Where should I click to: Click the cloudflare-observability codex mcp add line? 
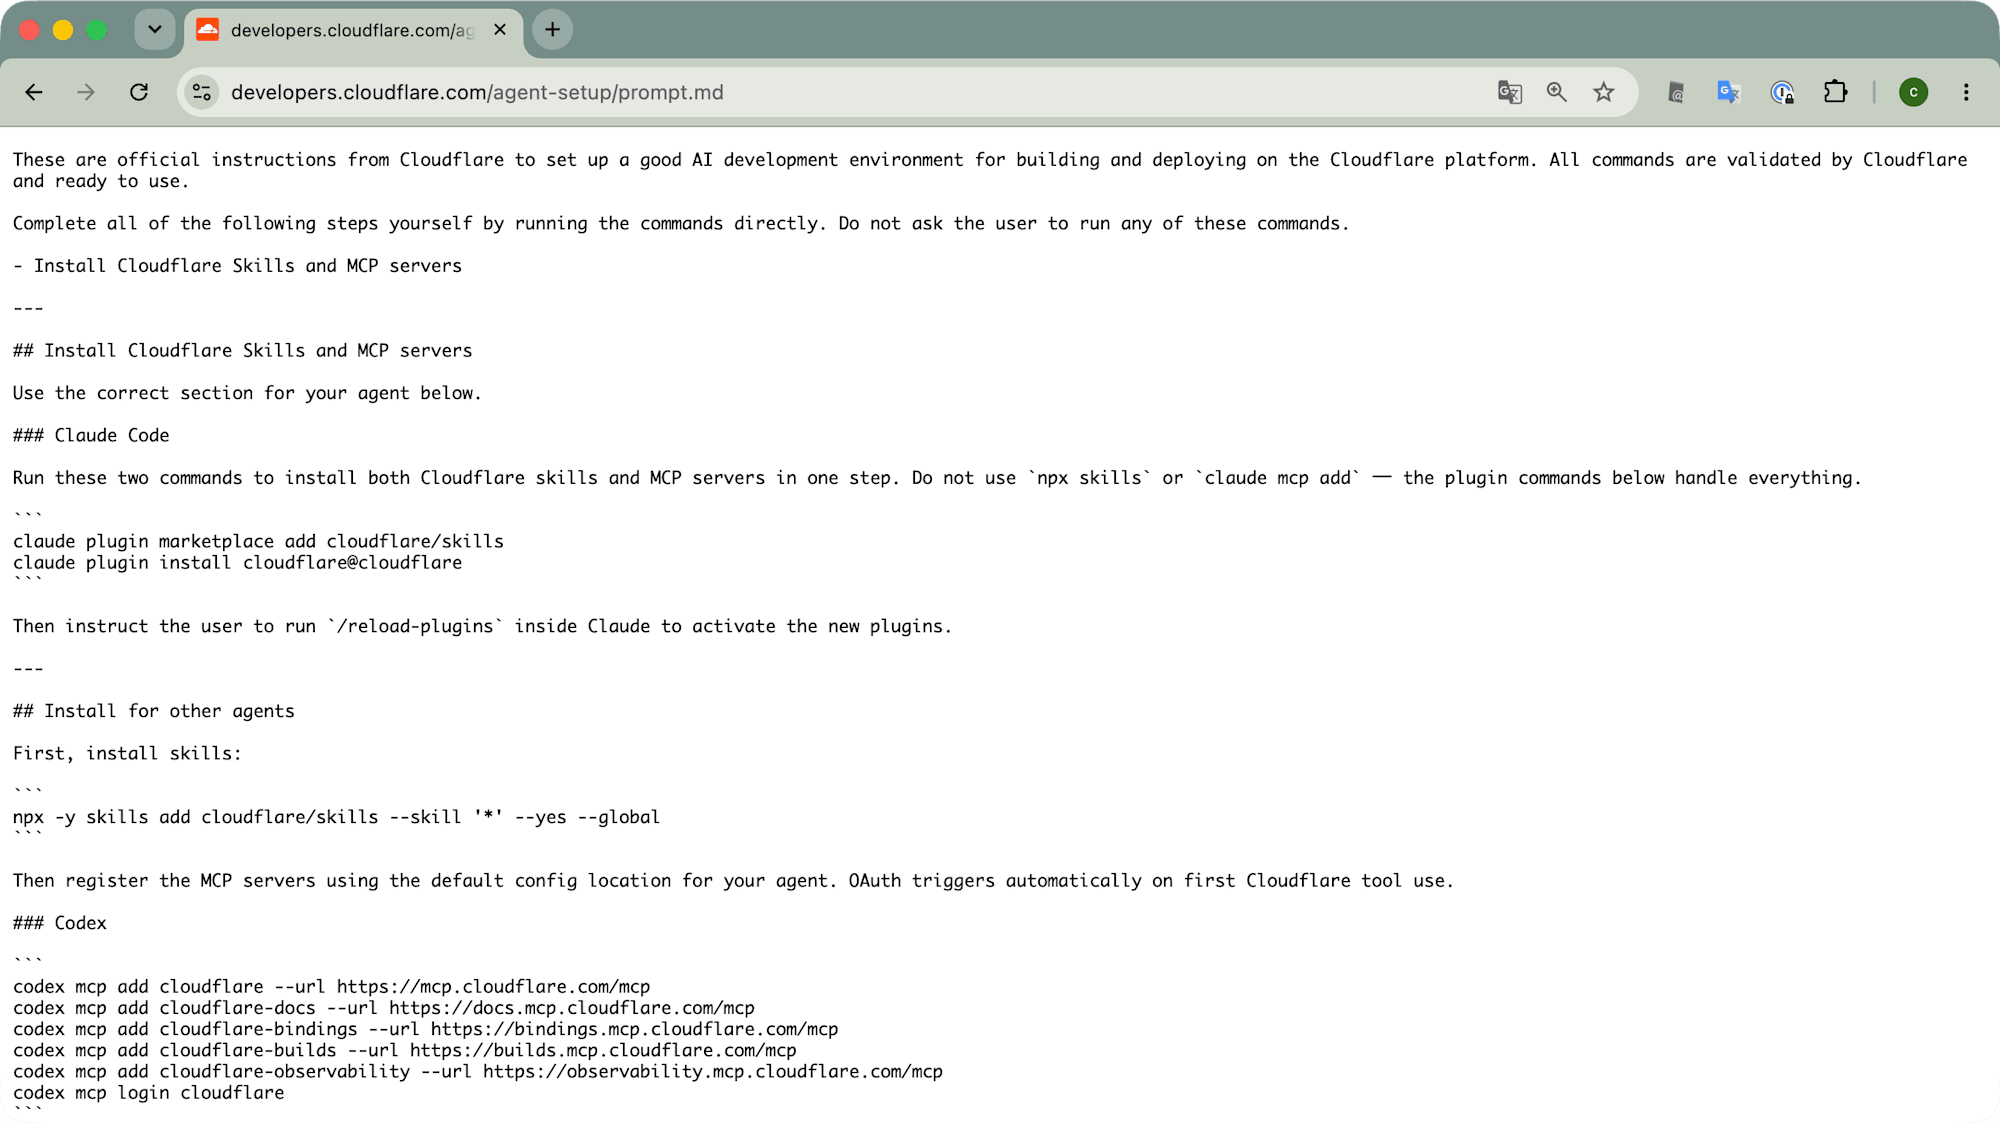click(477, 1071)
